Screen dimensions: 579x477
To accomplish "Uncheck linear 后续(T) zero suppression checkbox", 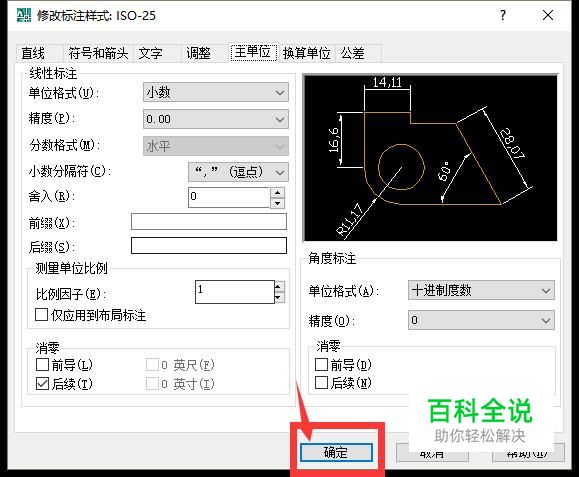I will pyautogui.click(x=42, y=384).
